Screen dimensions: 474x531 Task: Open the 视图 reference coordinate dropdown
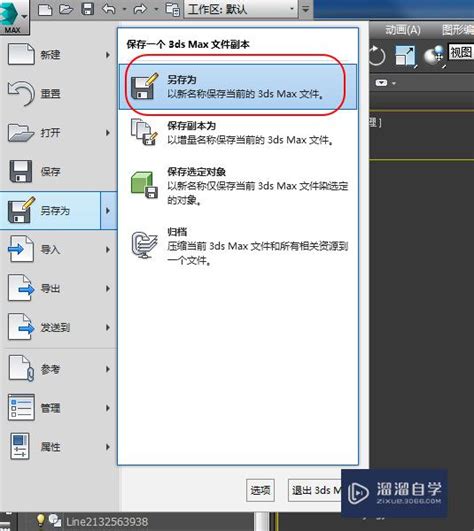(461, 52)
